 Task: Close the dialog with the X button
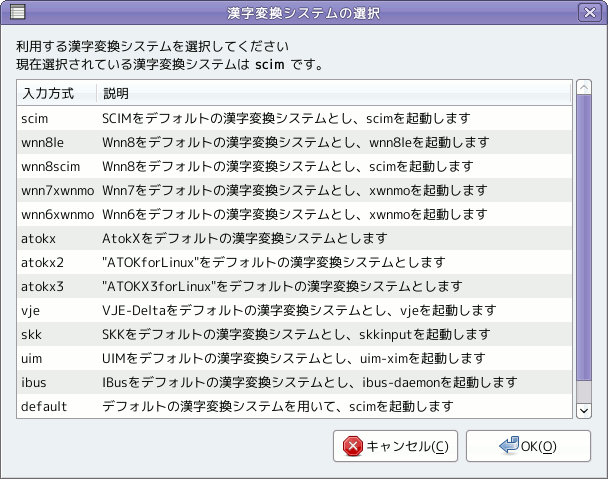(x=590, y=12)
